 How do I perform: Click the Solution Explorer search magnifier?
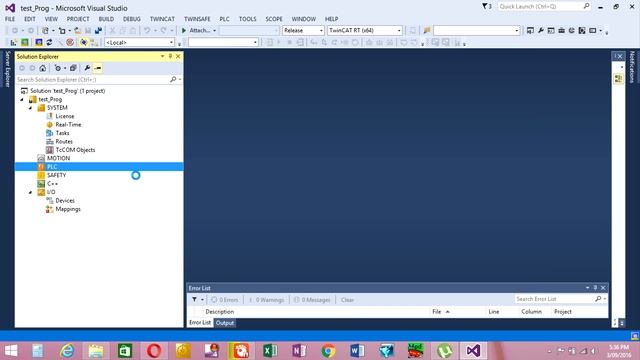point(173,80)
